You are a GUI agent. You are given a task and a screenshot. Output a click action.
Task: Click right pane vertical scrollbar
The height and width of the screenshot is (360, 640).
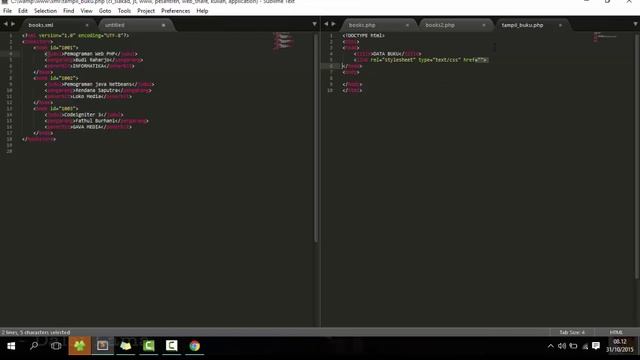tap(637, 156)
